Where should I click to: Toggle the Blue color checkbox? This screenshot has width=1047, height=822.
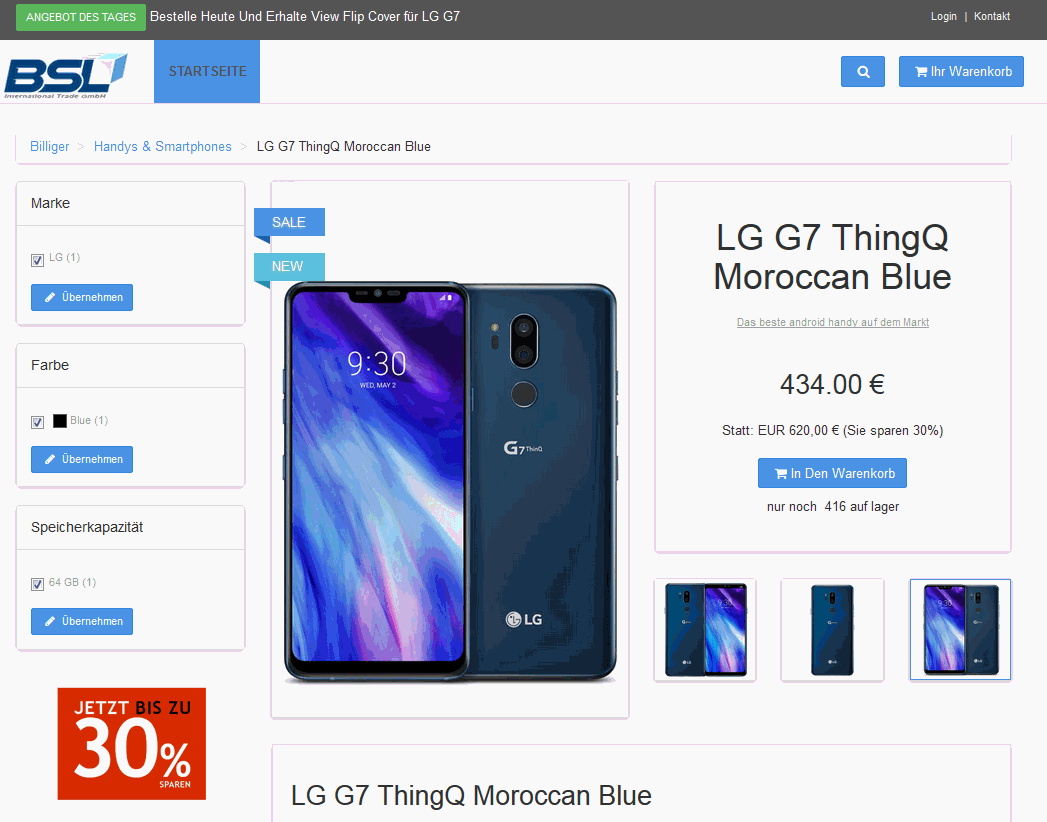(37, 422)
